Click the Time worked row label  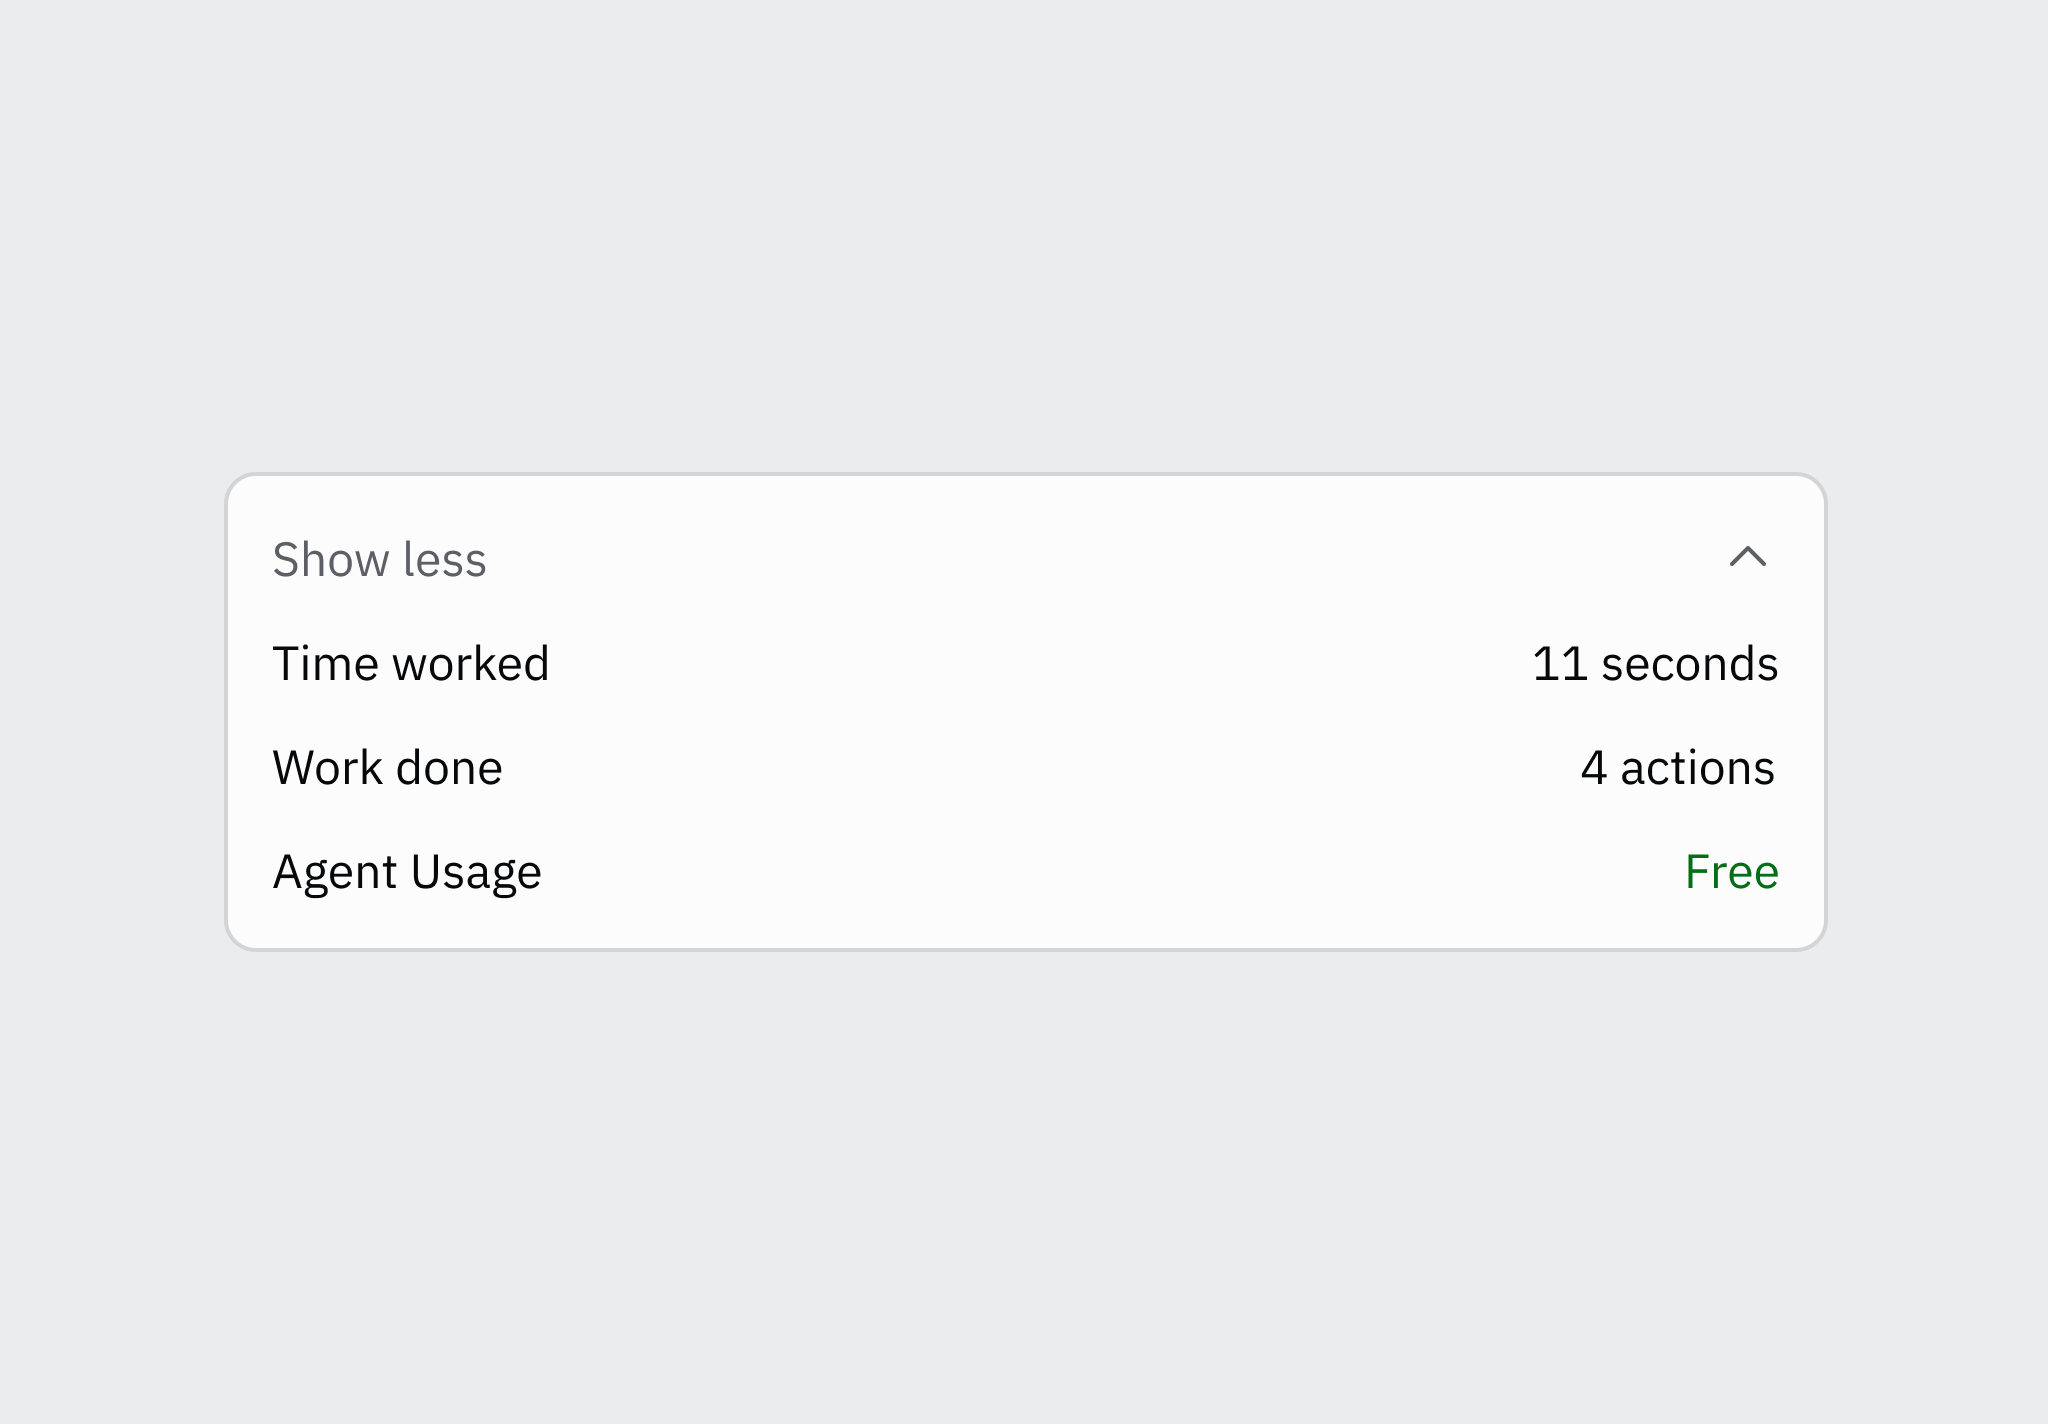(x=411, y=663)
